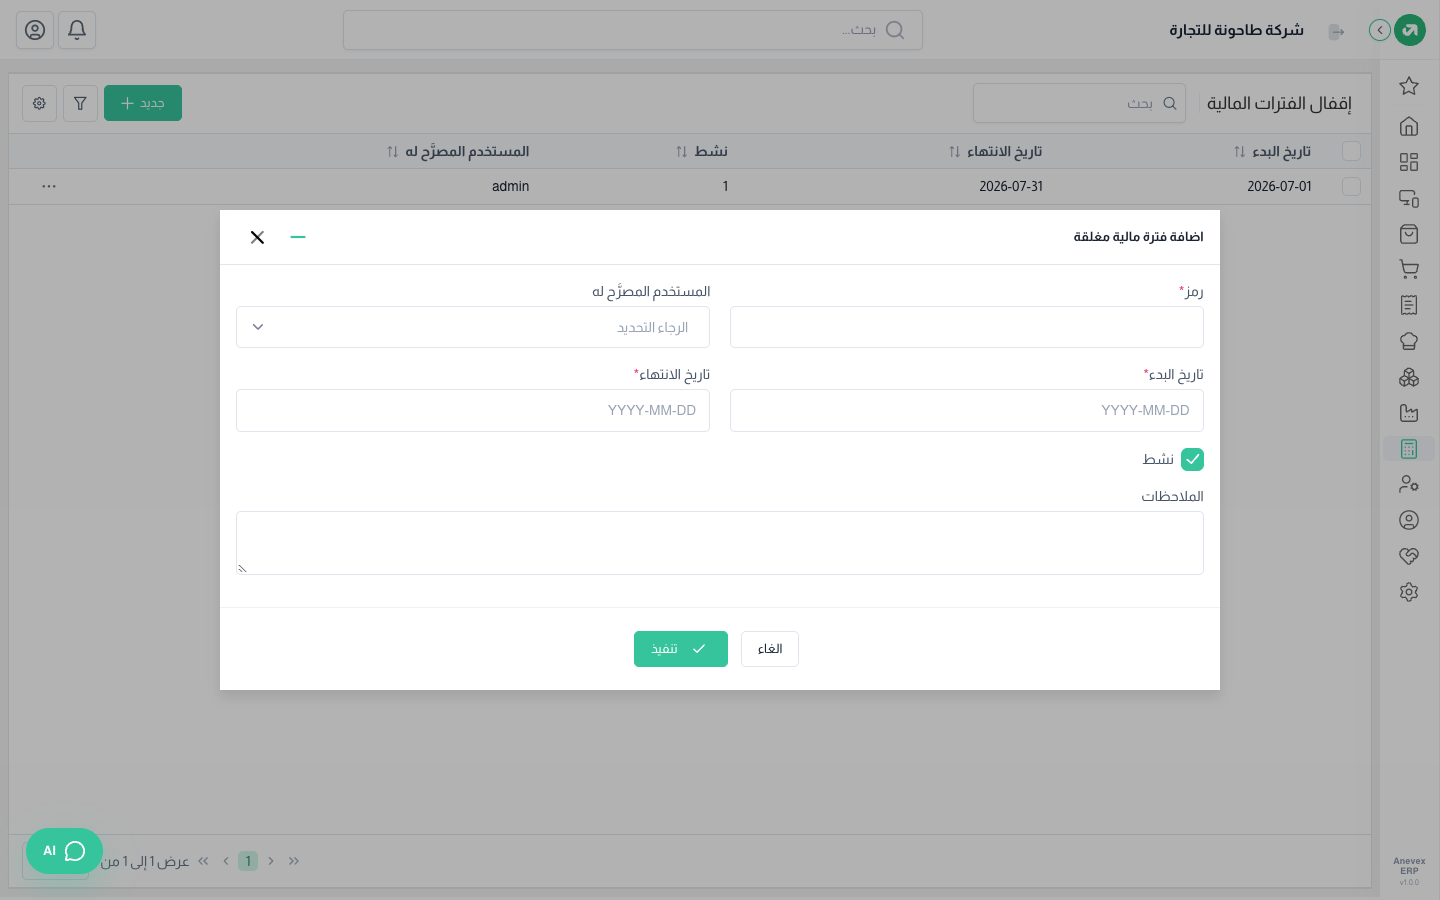
Task: Focus the search box beside إقفال الفترات المالية
Action: point(1079,103)
